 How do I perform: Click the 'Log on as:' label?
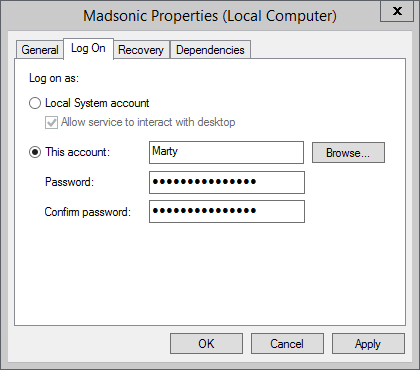(x=54, y=78)
